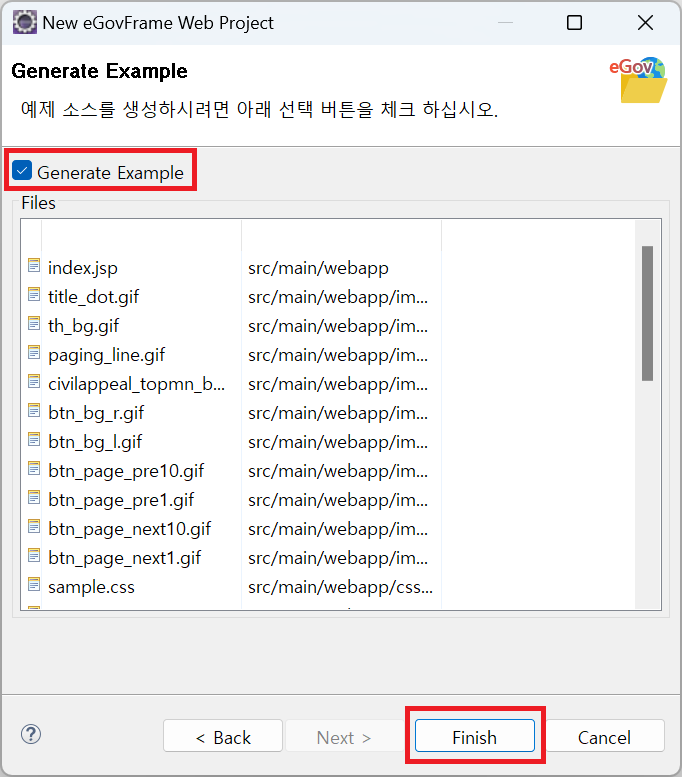Select the btn_bg_l.gif file name
Screen dimensions: 682x777
[x=95, y=441]
